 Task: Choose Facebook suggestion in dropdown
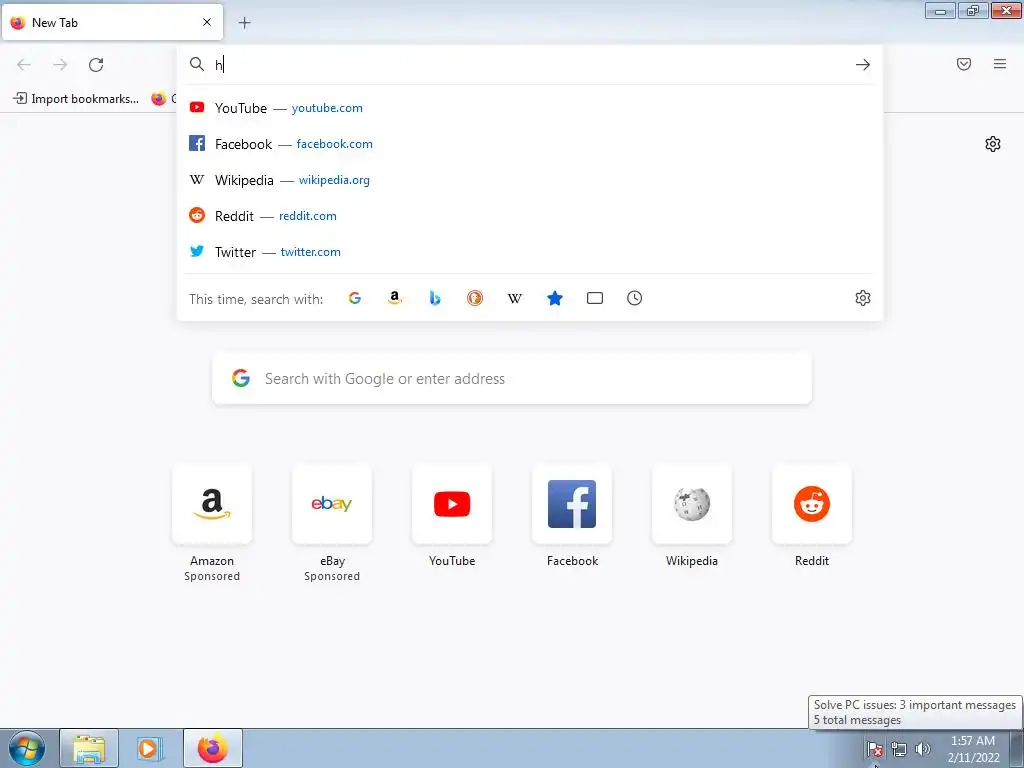pos(530,144)
